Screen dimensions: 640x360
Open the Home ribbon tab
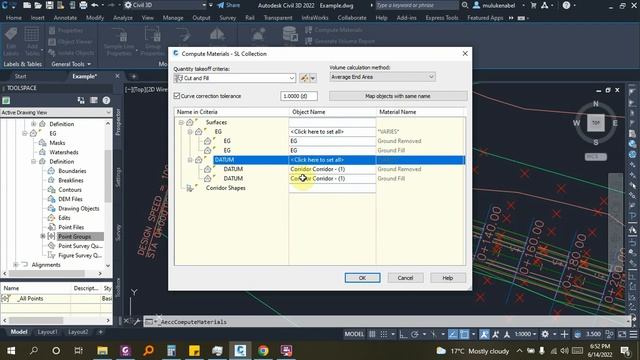tap(14, 18)
